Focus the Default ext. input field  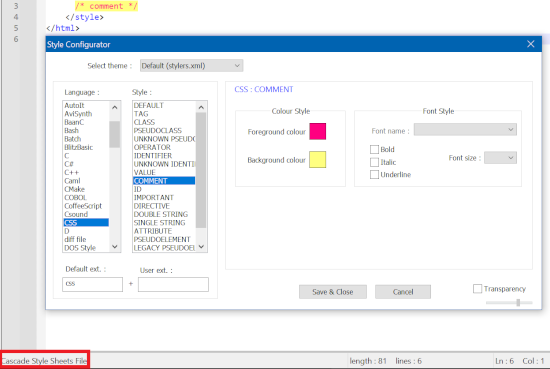pos(93,284)
